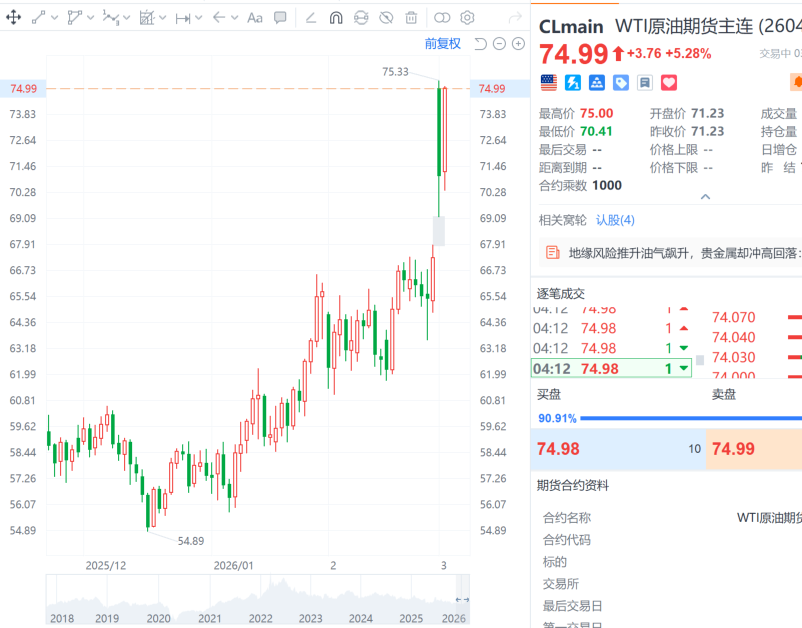
Task: Click the United States flag icon
Action: point(549,82)
